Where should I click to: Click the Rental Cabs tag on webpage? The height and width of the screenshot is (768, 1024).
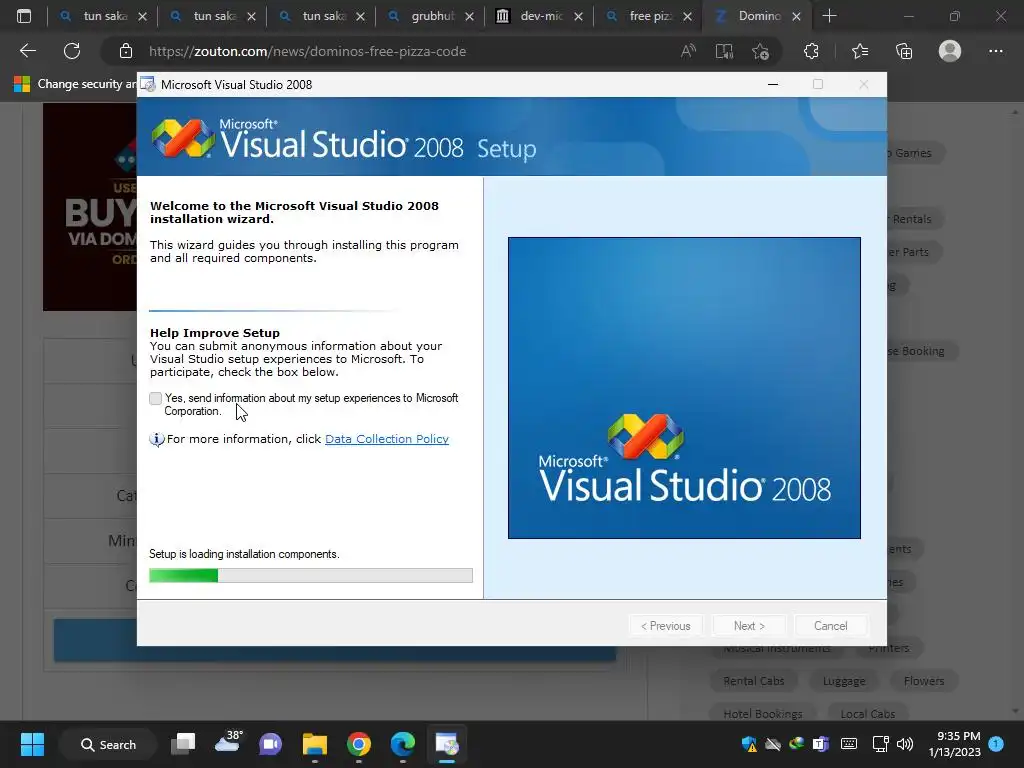point(754,680)
